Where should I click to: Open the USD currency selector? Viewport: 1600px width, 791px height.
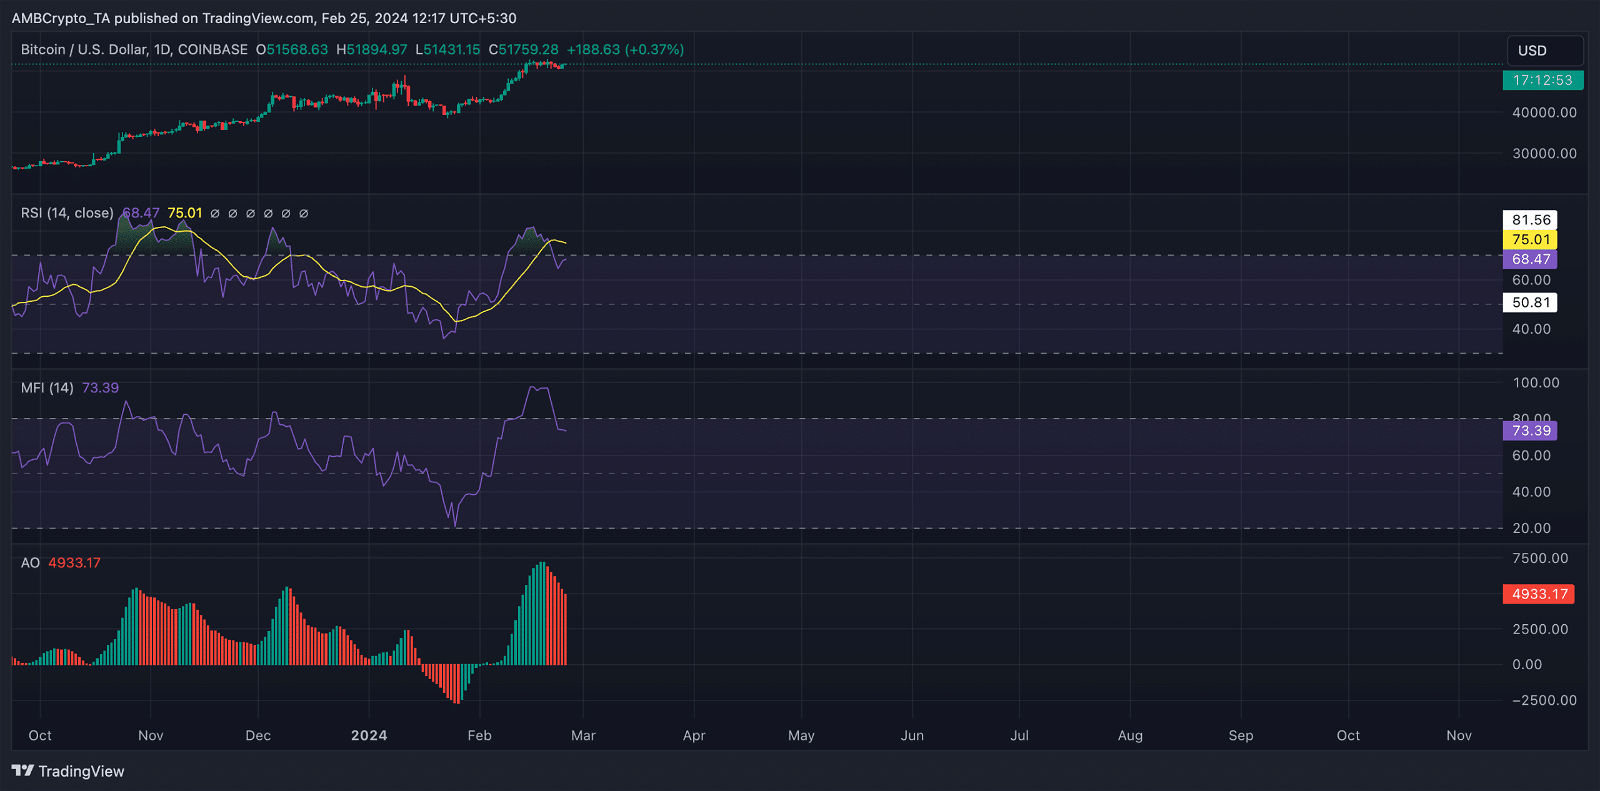coord(1545,51)
